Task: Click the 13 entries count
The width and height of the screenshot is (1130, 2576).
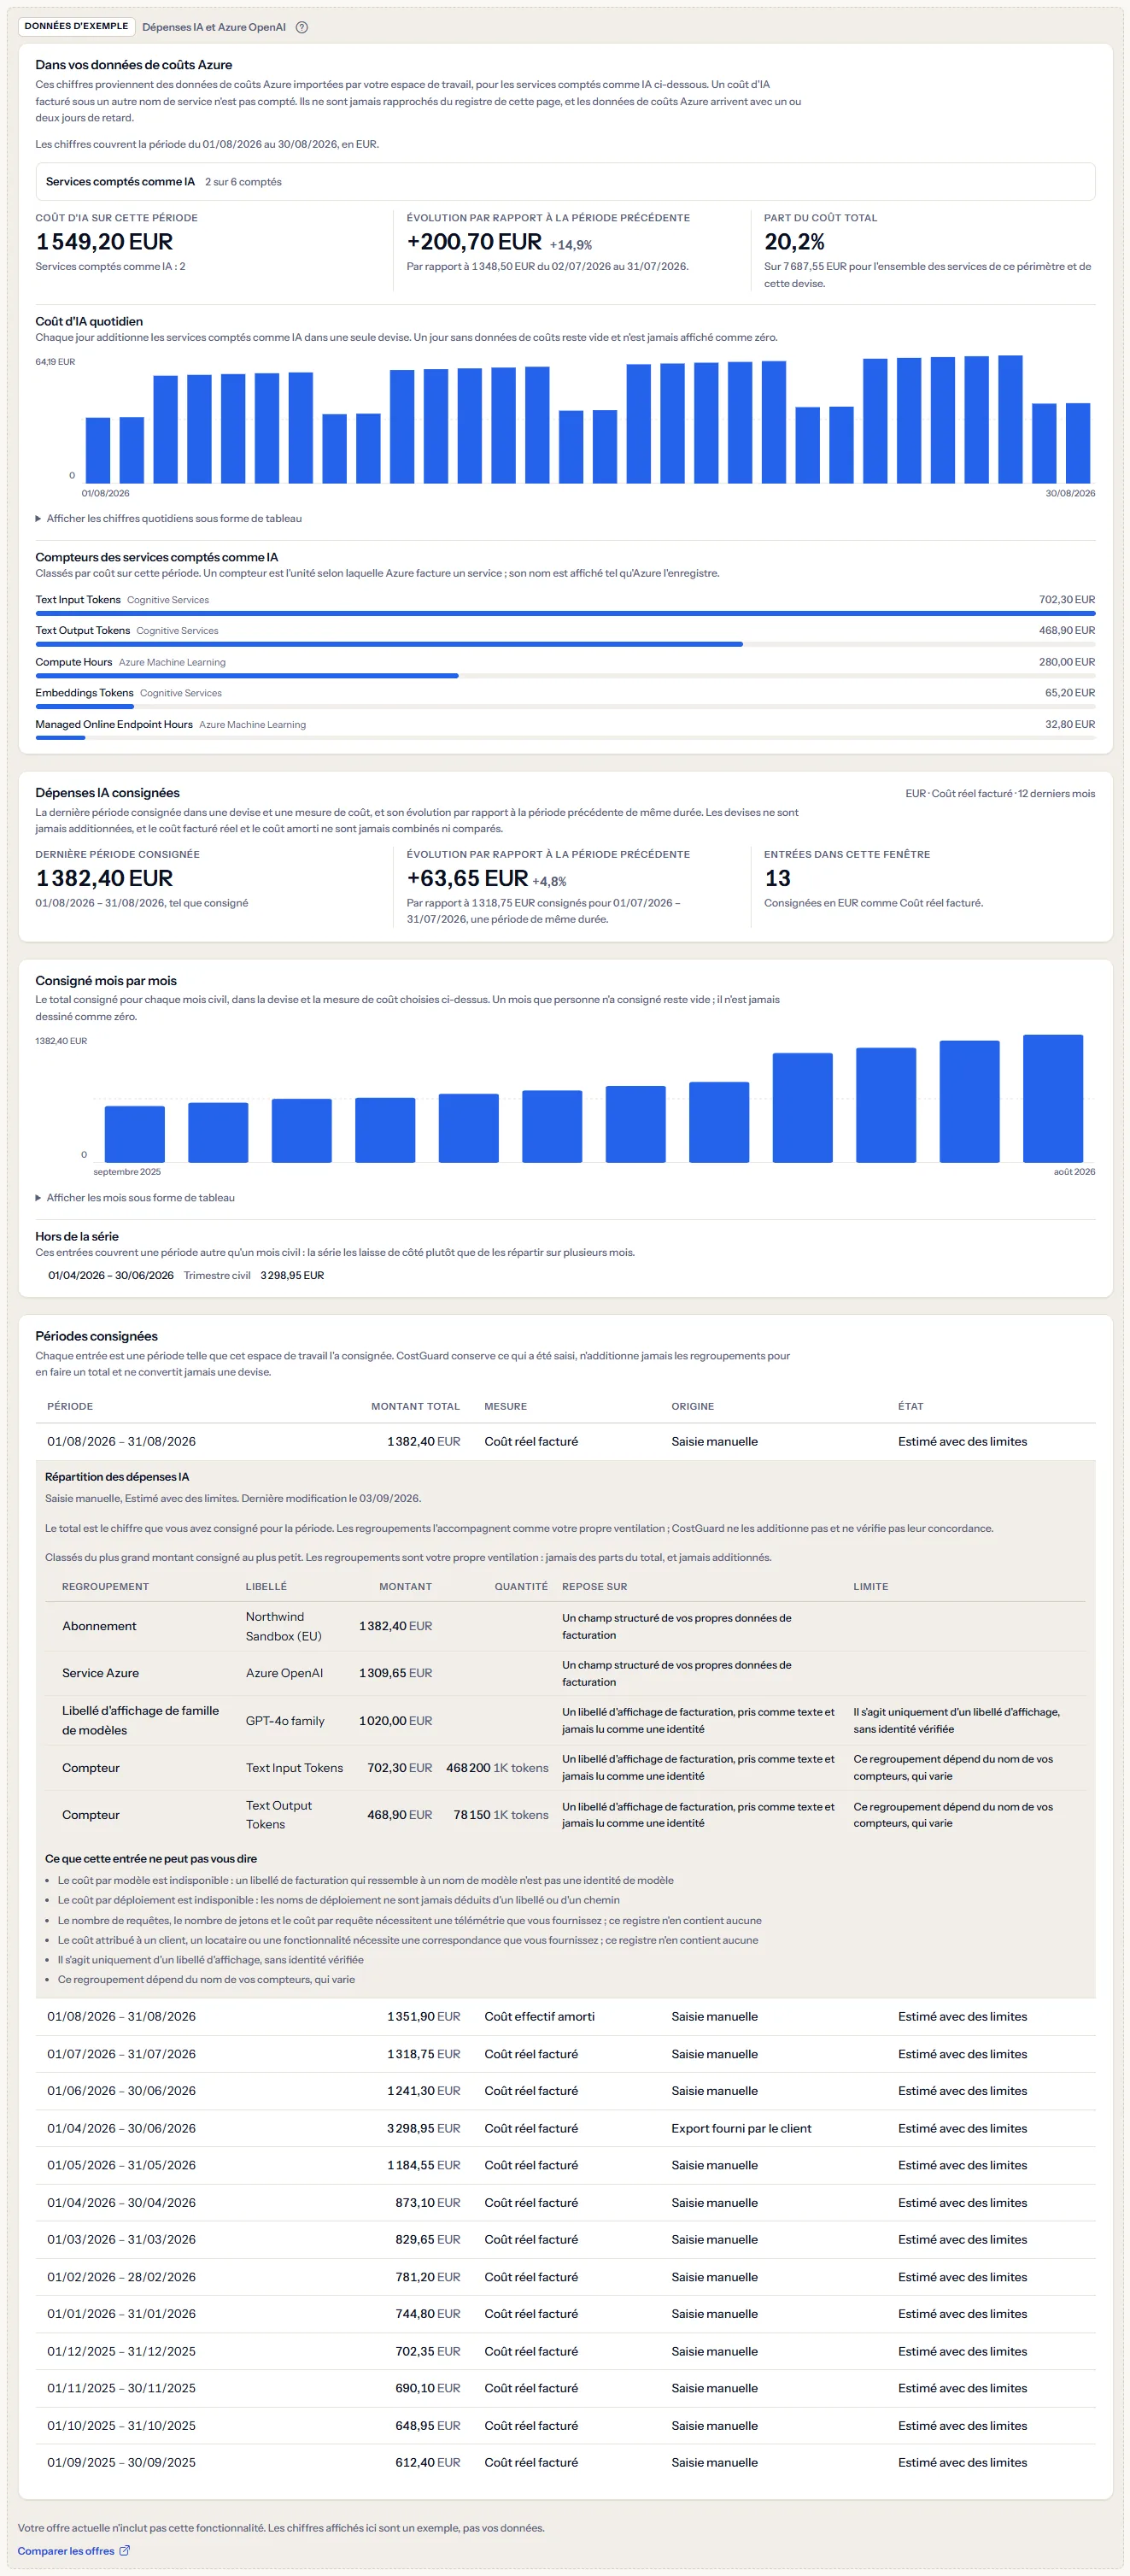Action: (777, 878)
